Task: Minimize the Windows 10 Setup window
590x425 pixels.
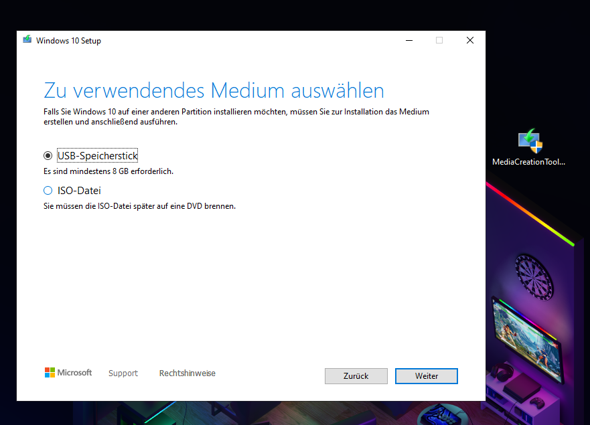Action: point(409,40)
